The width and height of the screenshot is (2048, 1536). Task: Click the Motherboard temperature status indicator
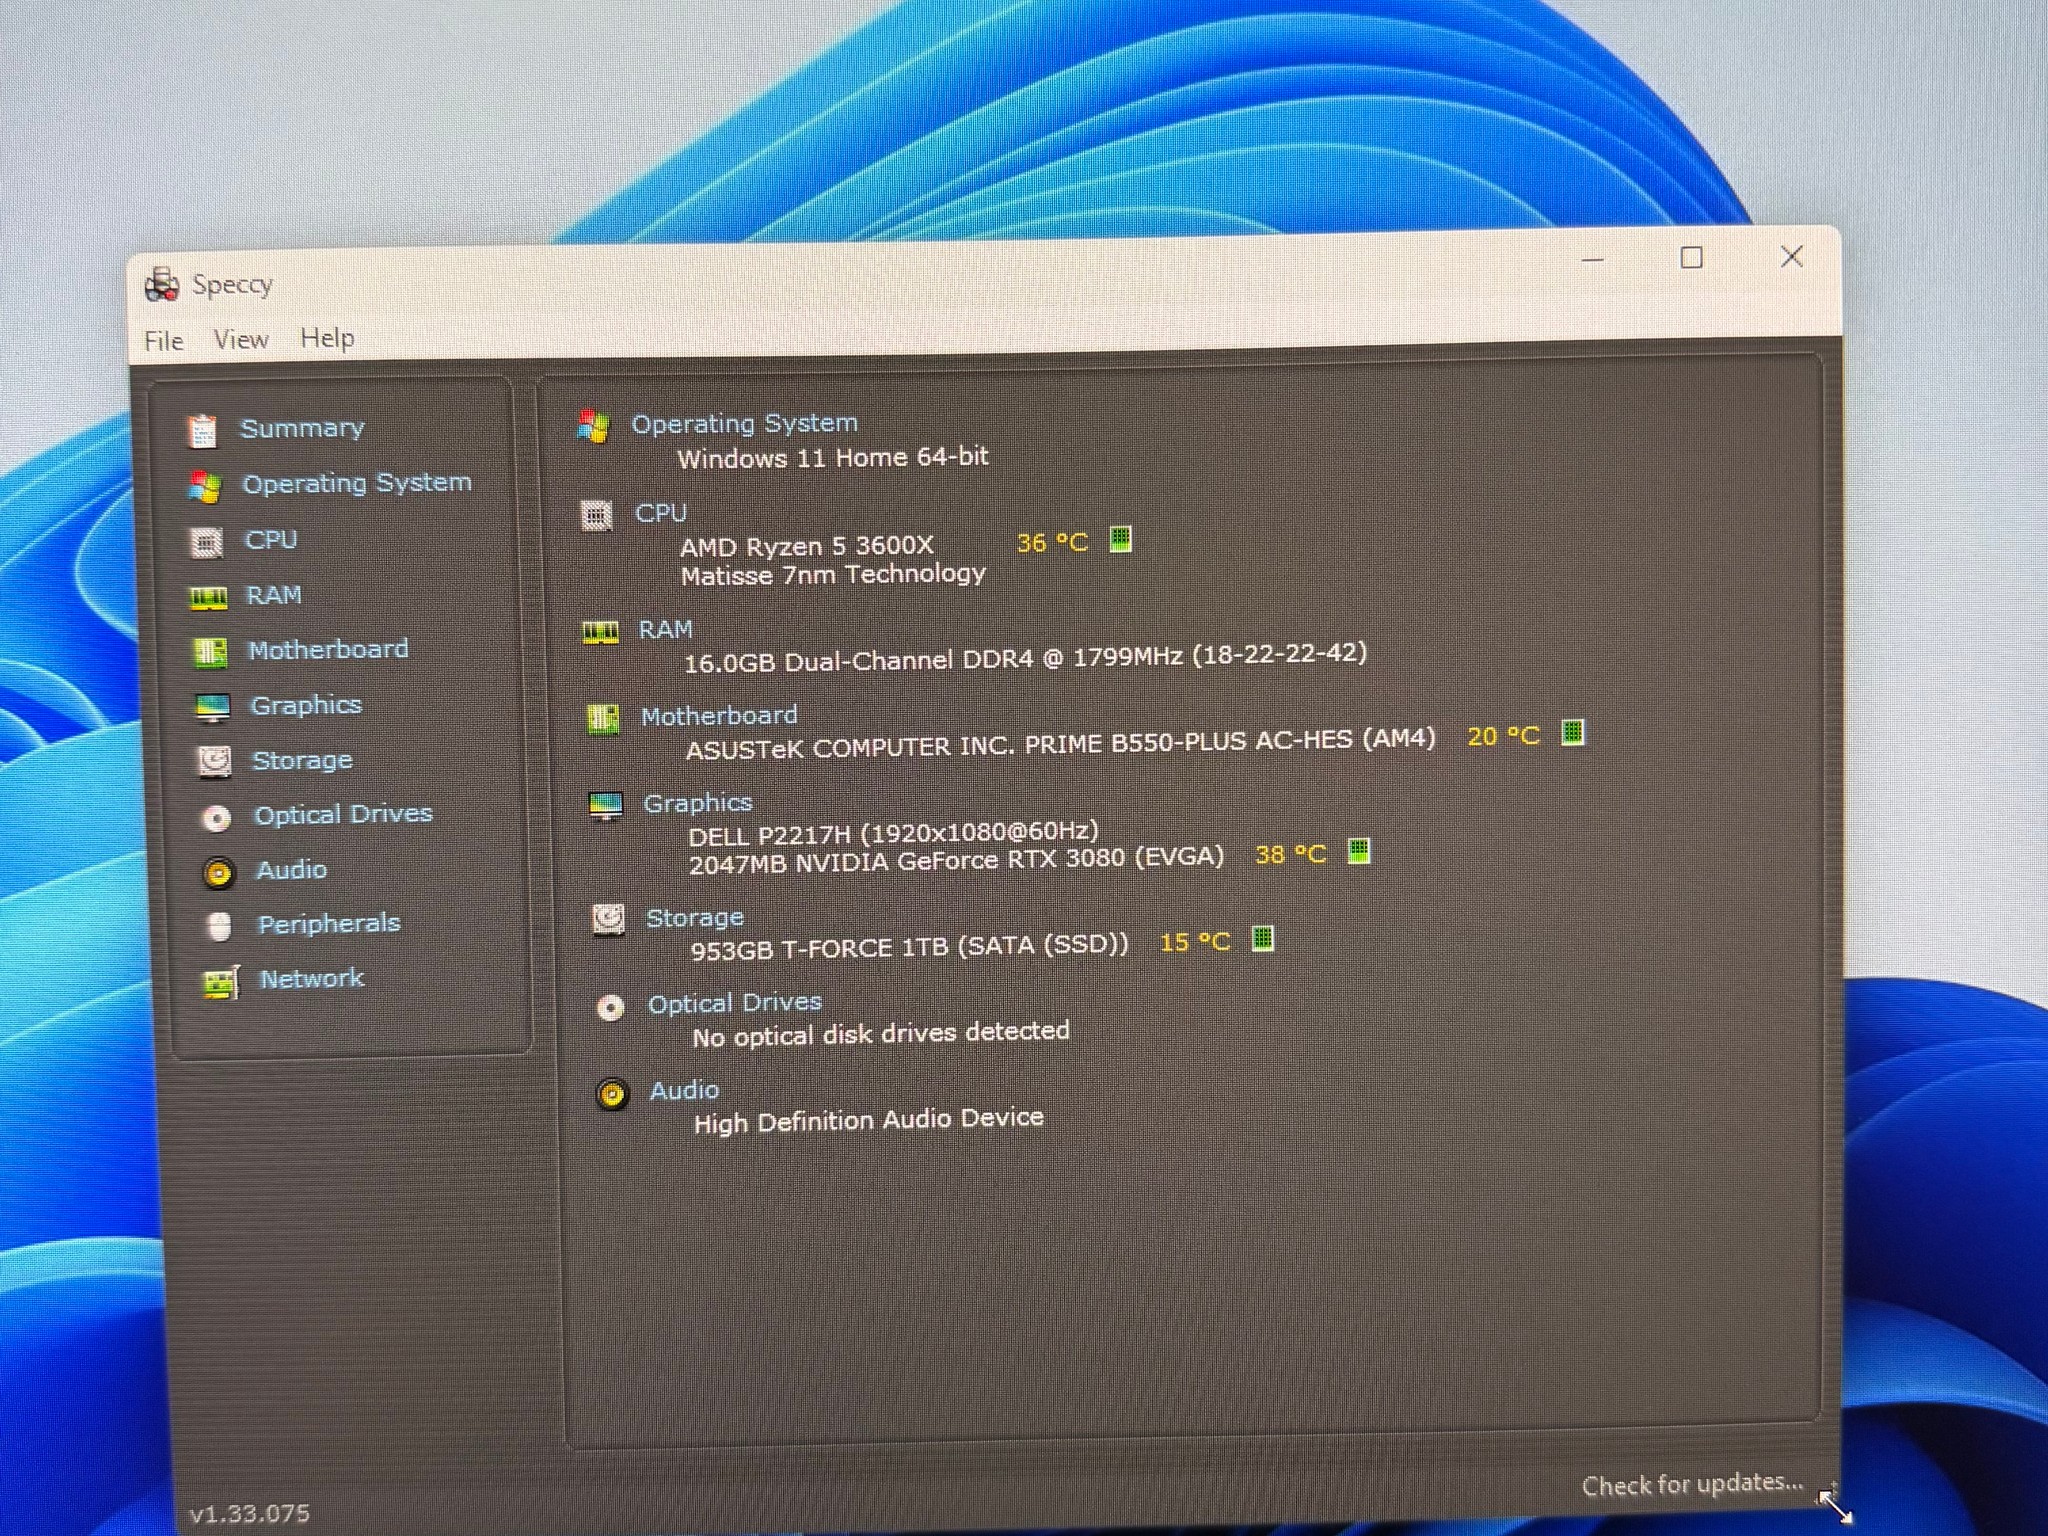coord(1573,732)
